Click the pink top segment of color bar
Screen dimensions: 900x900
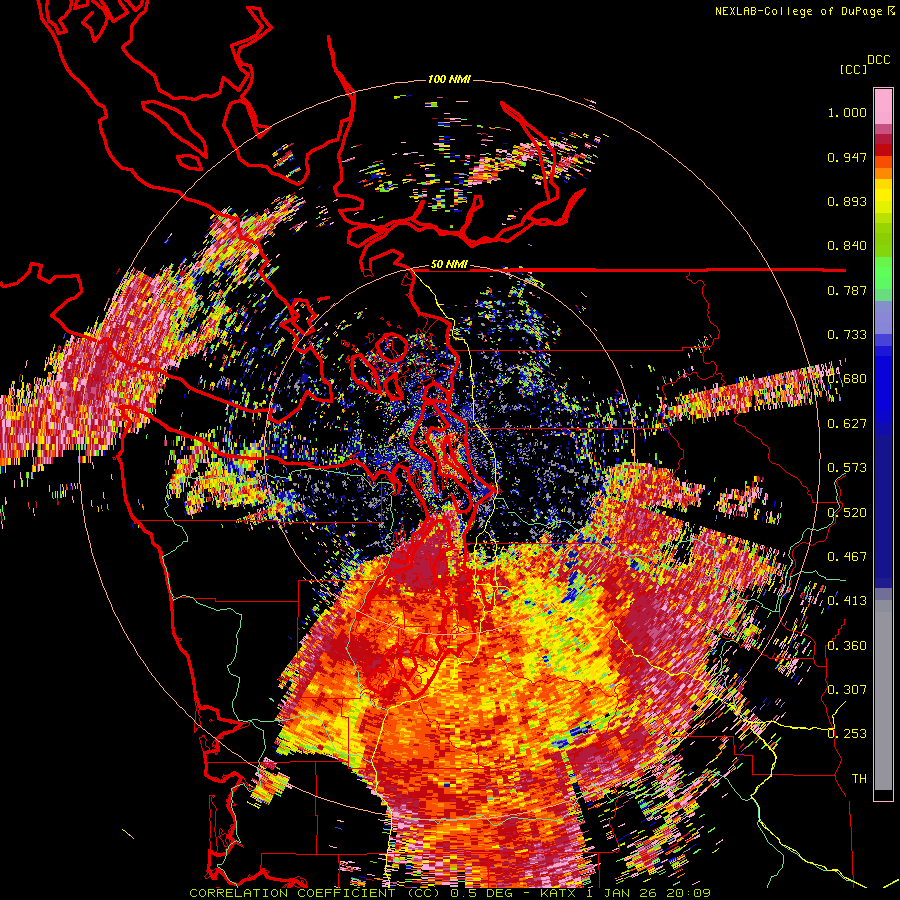coord(883,106)
